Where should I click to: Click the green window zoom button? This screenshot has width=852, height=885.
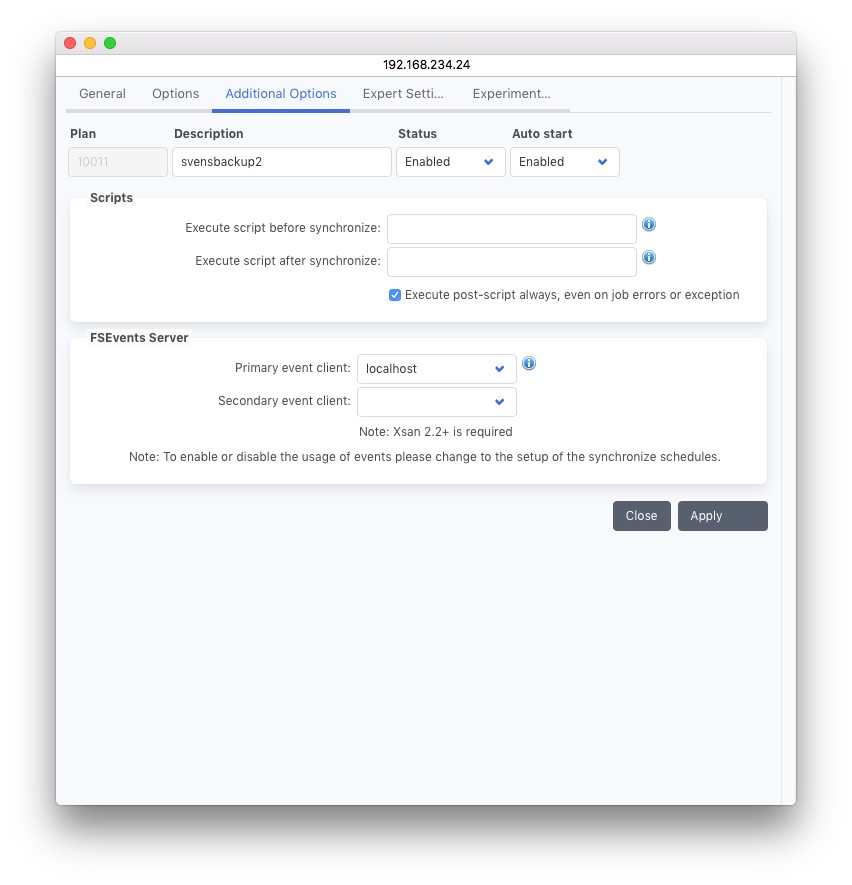pos(110,43)
